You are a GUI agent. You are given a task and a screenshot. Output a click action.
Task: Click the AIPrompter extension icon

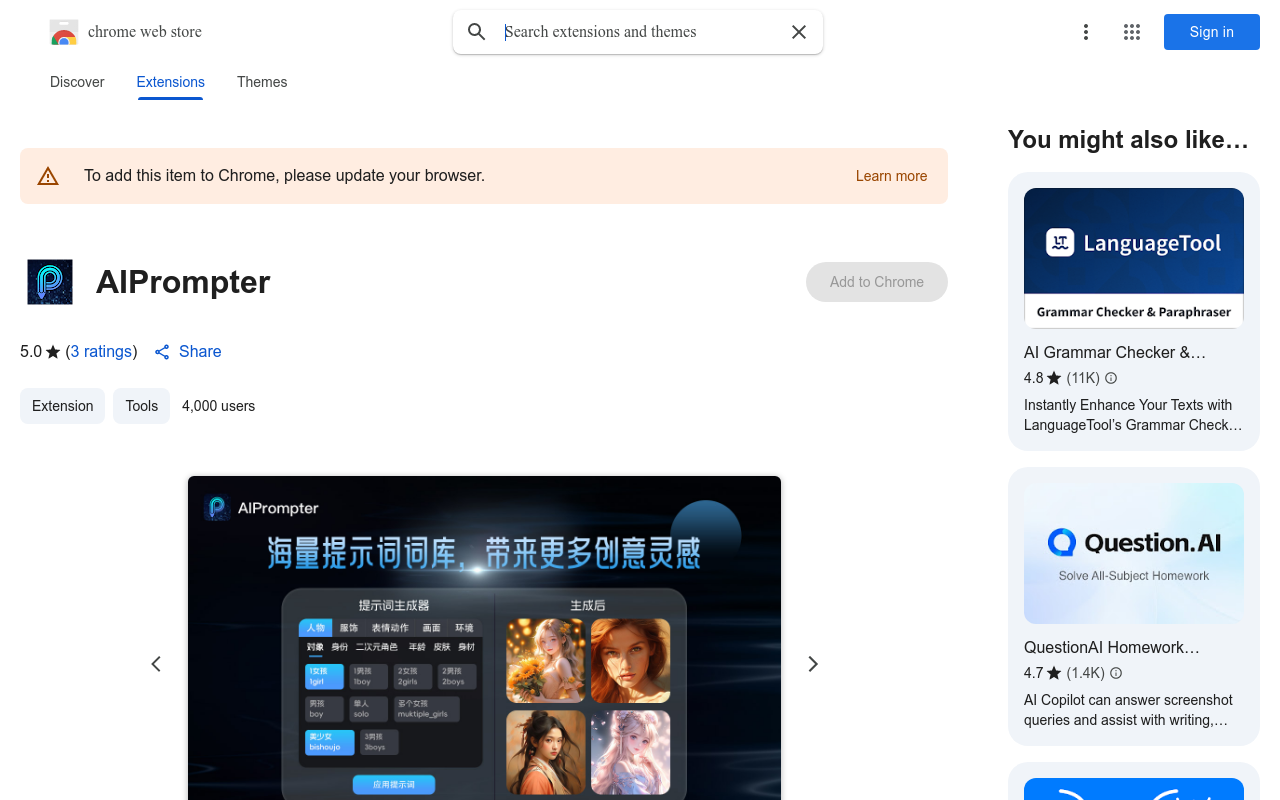(x=50, y=282)
